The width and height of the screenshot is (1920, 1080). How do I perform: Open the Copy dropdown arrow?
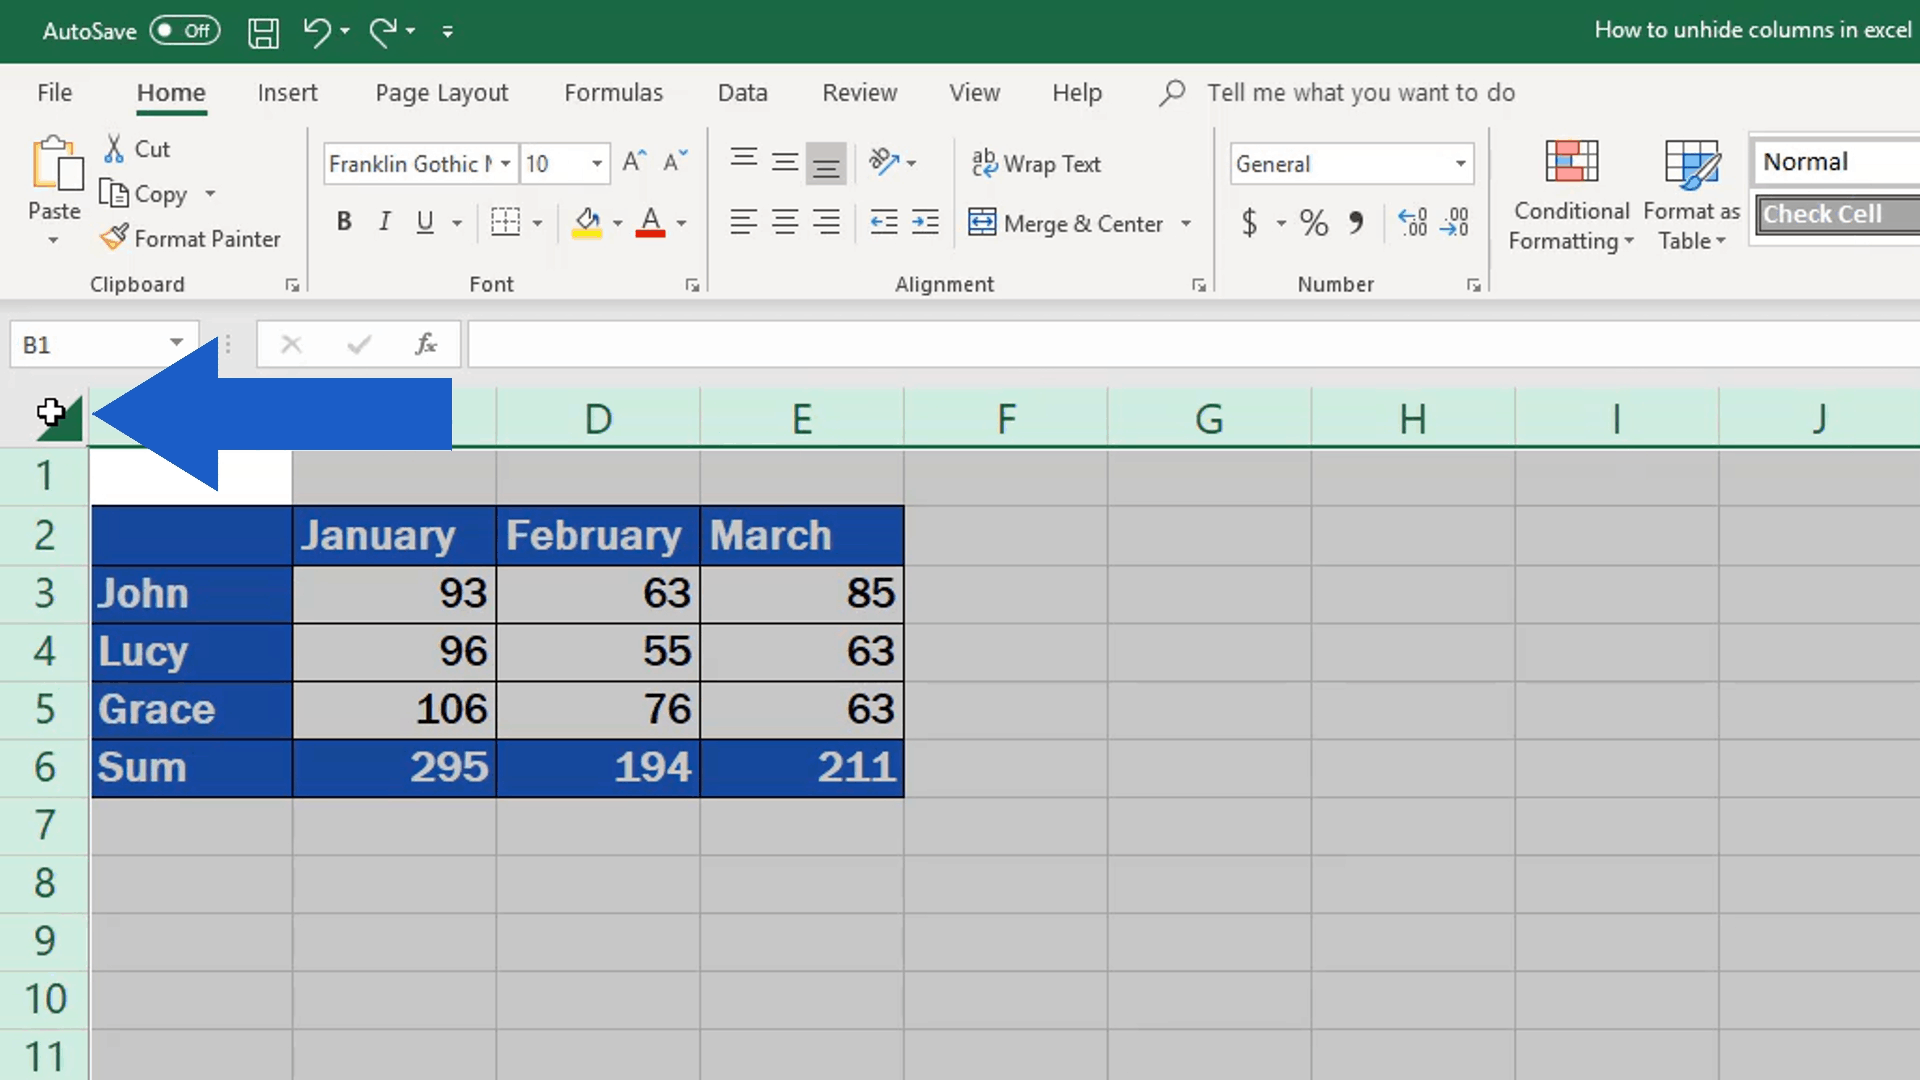tap(210, 194)
